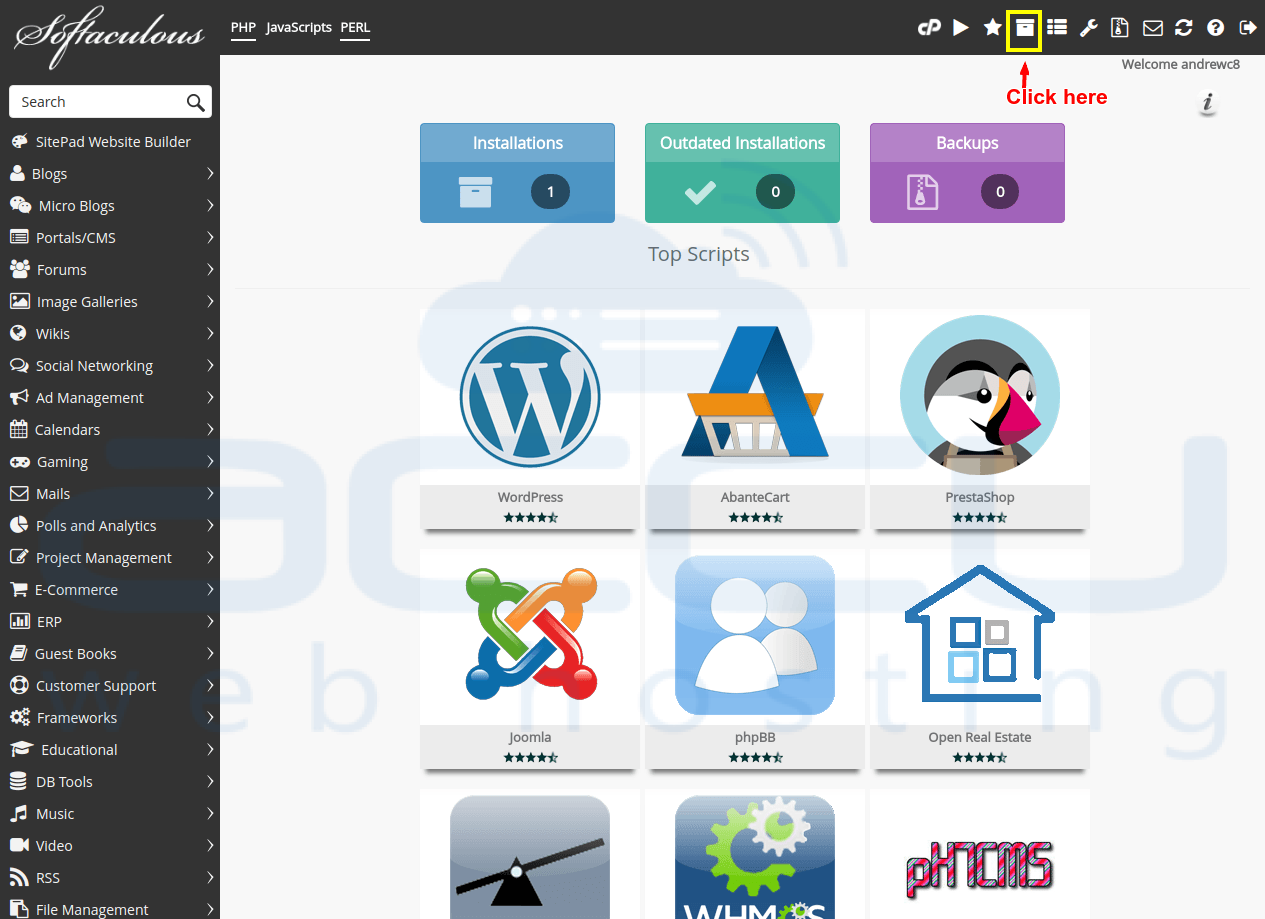Open the phpBB script logo
Viewport: 1265px width, 919px height.
(x=755, y=635)
